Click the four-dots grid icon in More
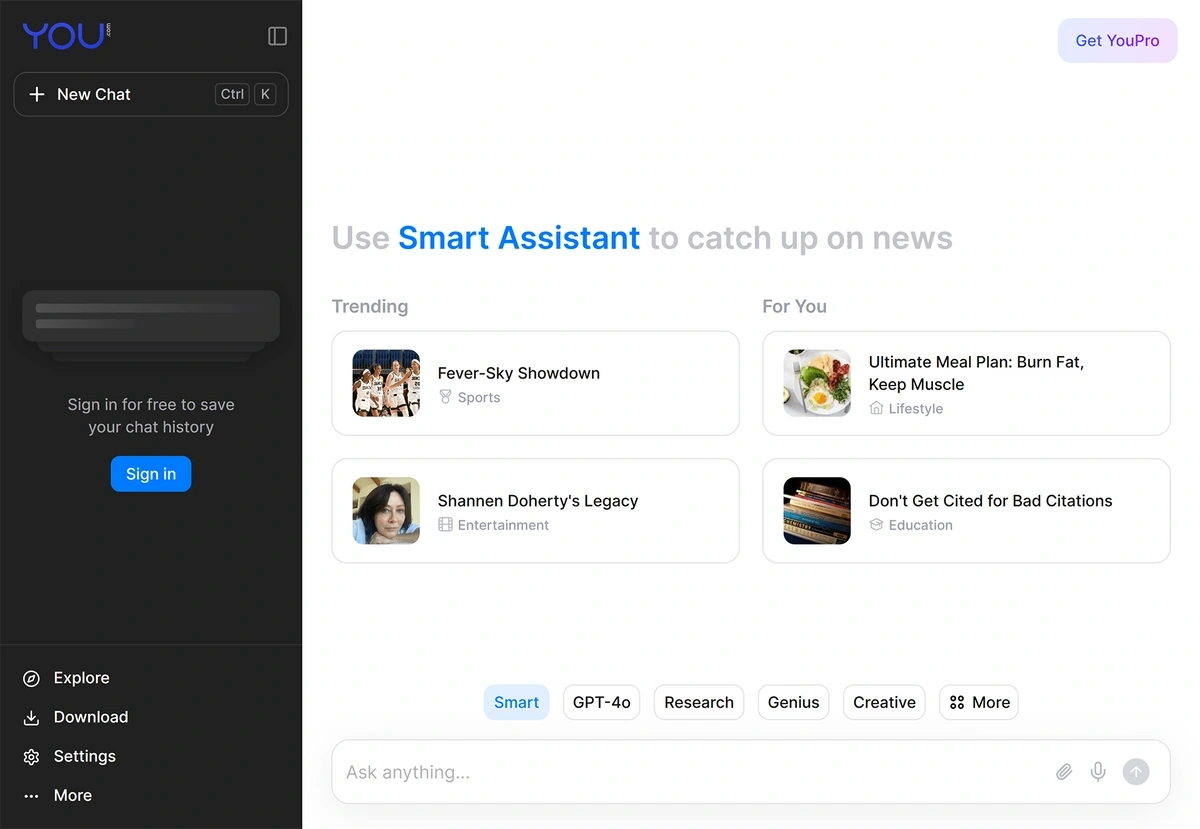This screenshot has width=1200, height=829. pyautogui.click(x=957, y=703)
